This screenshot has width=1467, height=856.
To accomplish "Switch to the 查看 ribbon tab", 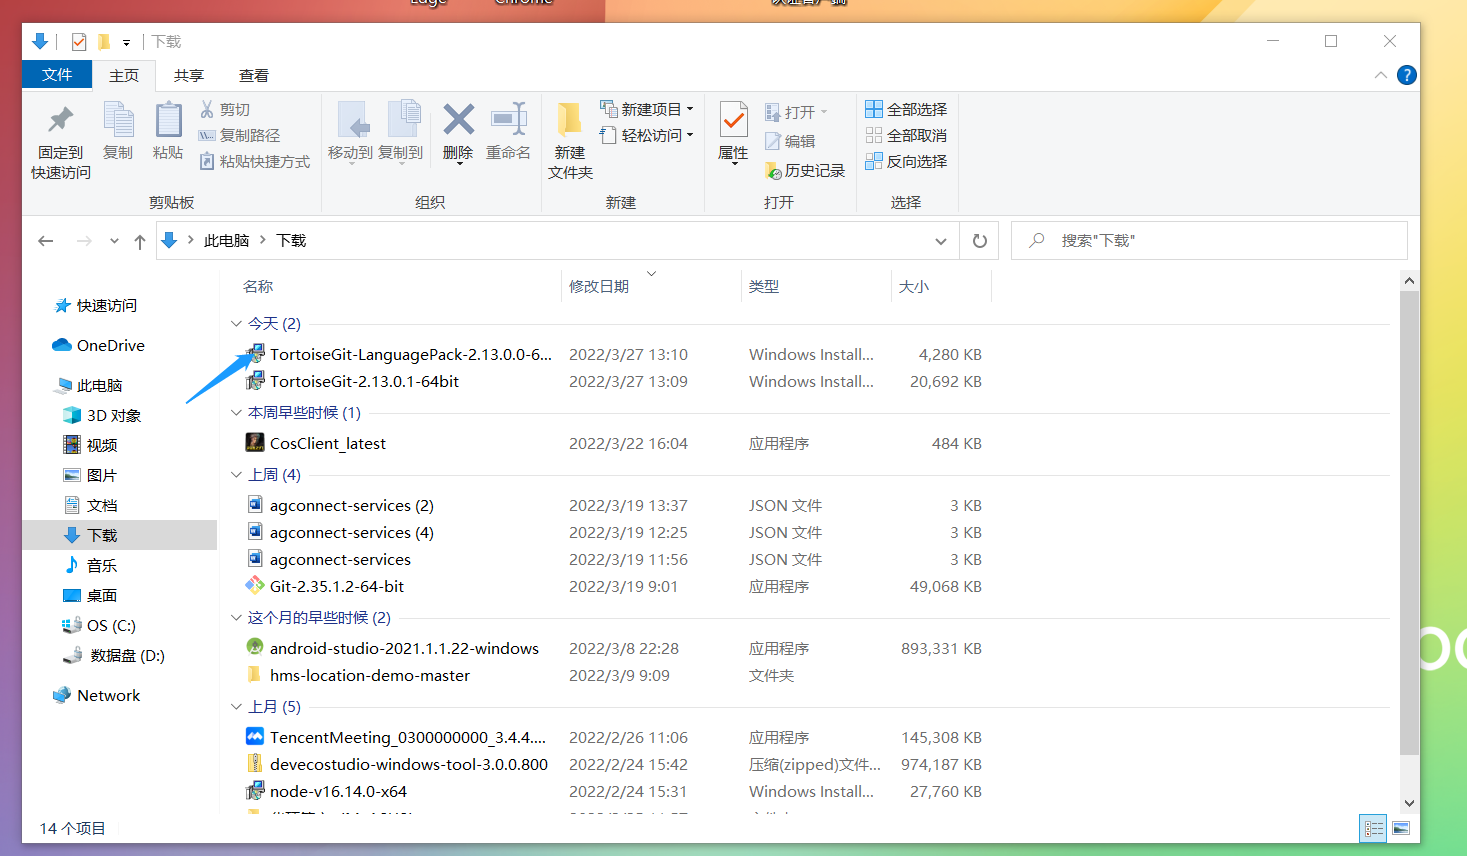I will pyautogui.click(x=254, y=75).
